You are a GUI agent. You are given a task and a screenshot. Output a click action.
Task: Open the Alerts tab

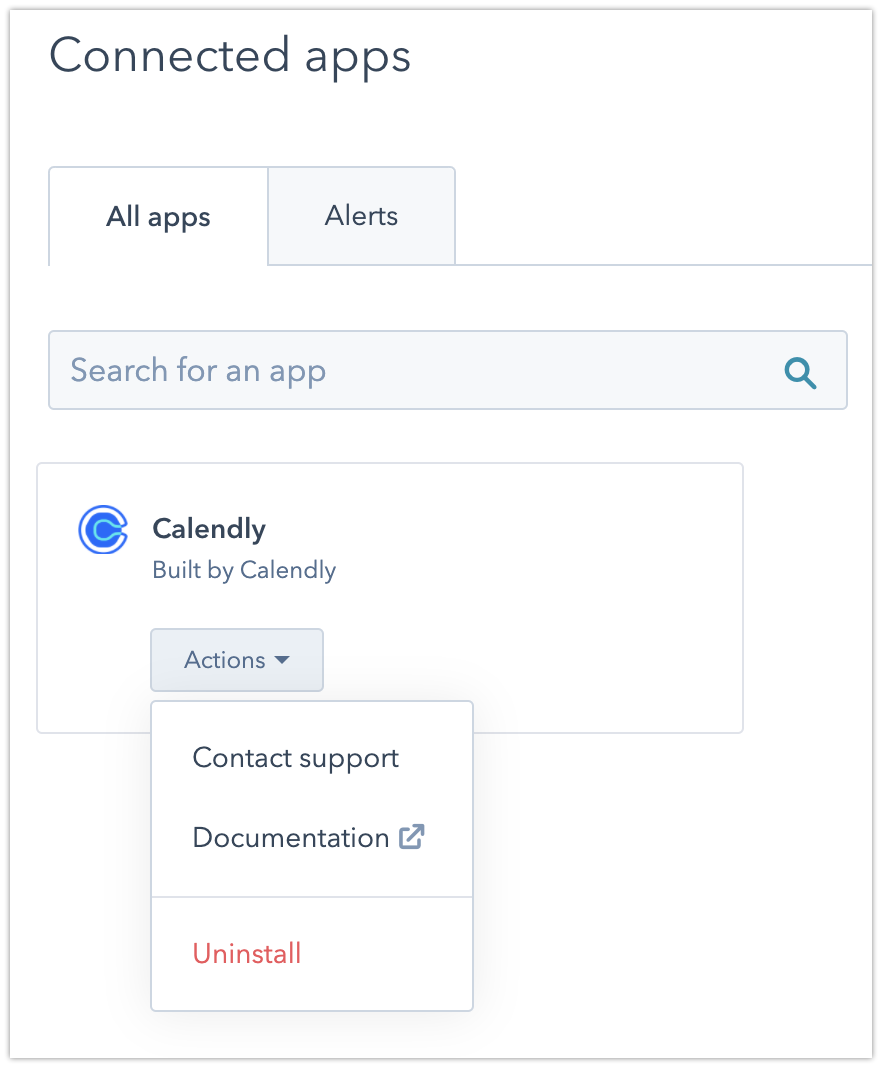(x=361, y=216)
